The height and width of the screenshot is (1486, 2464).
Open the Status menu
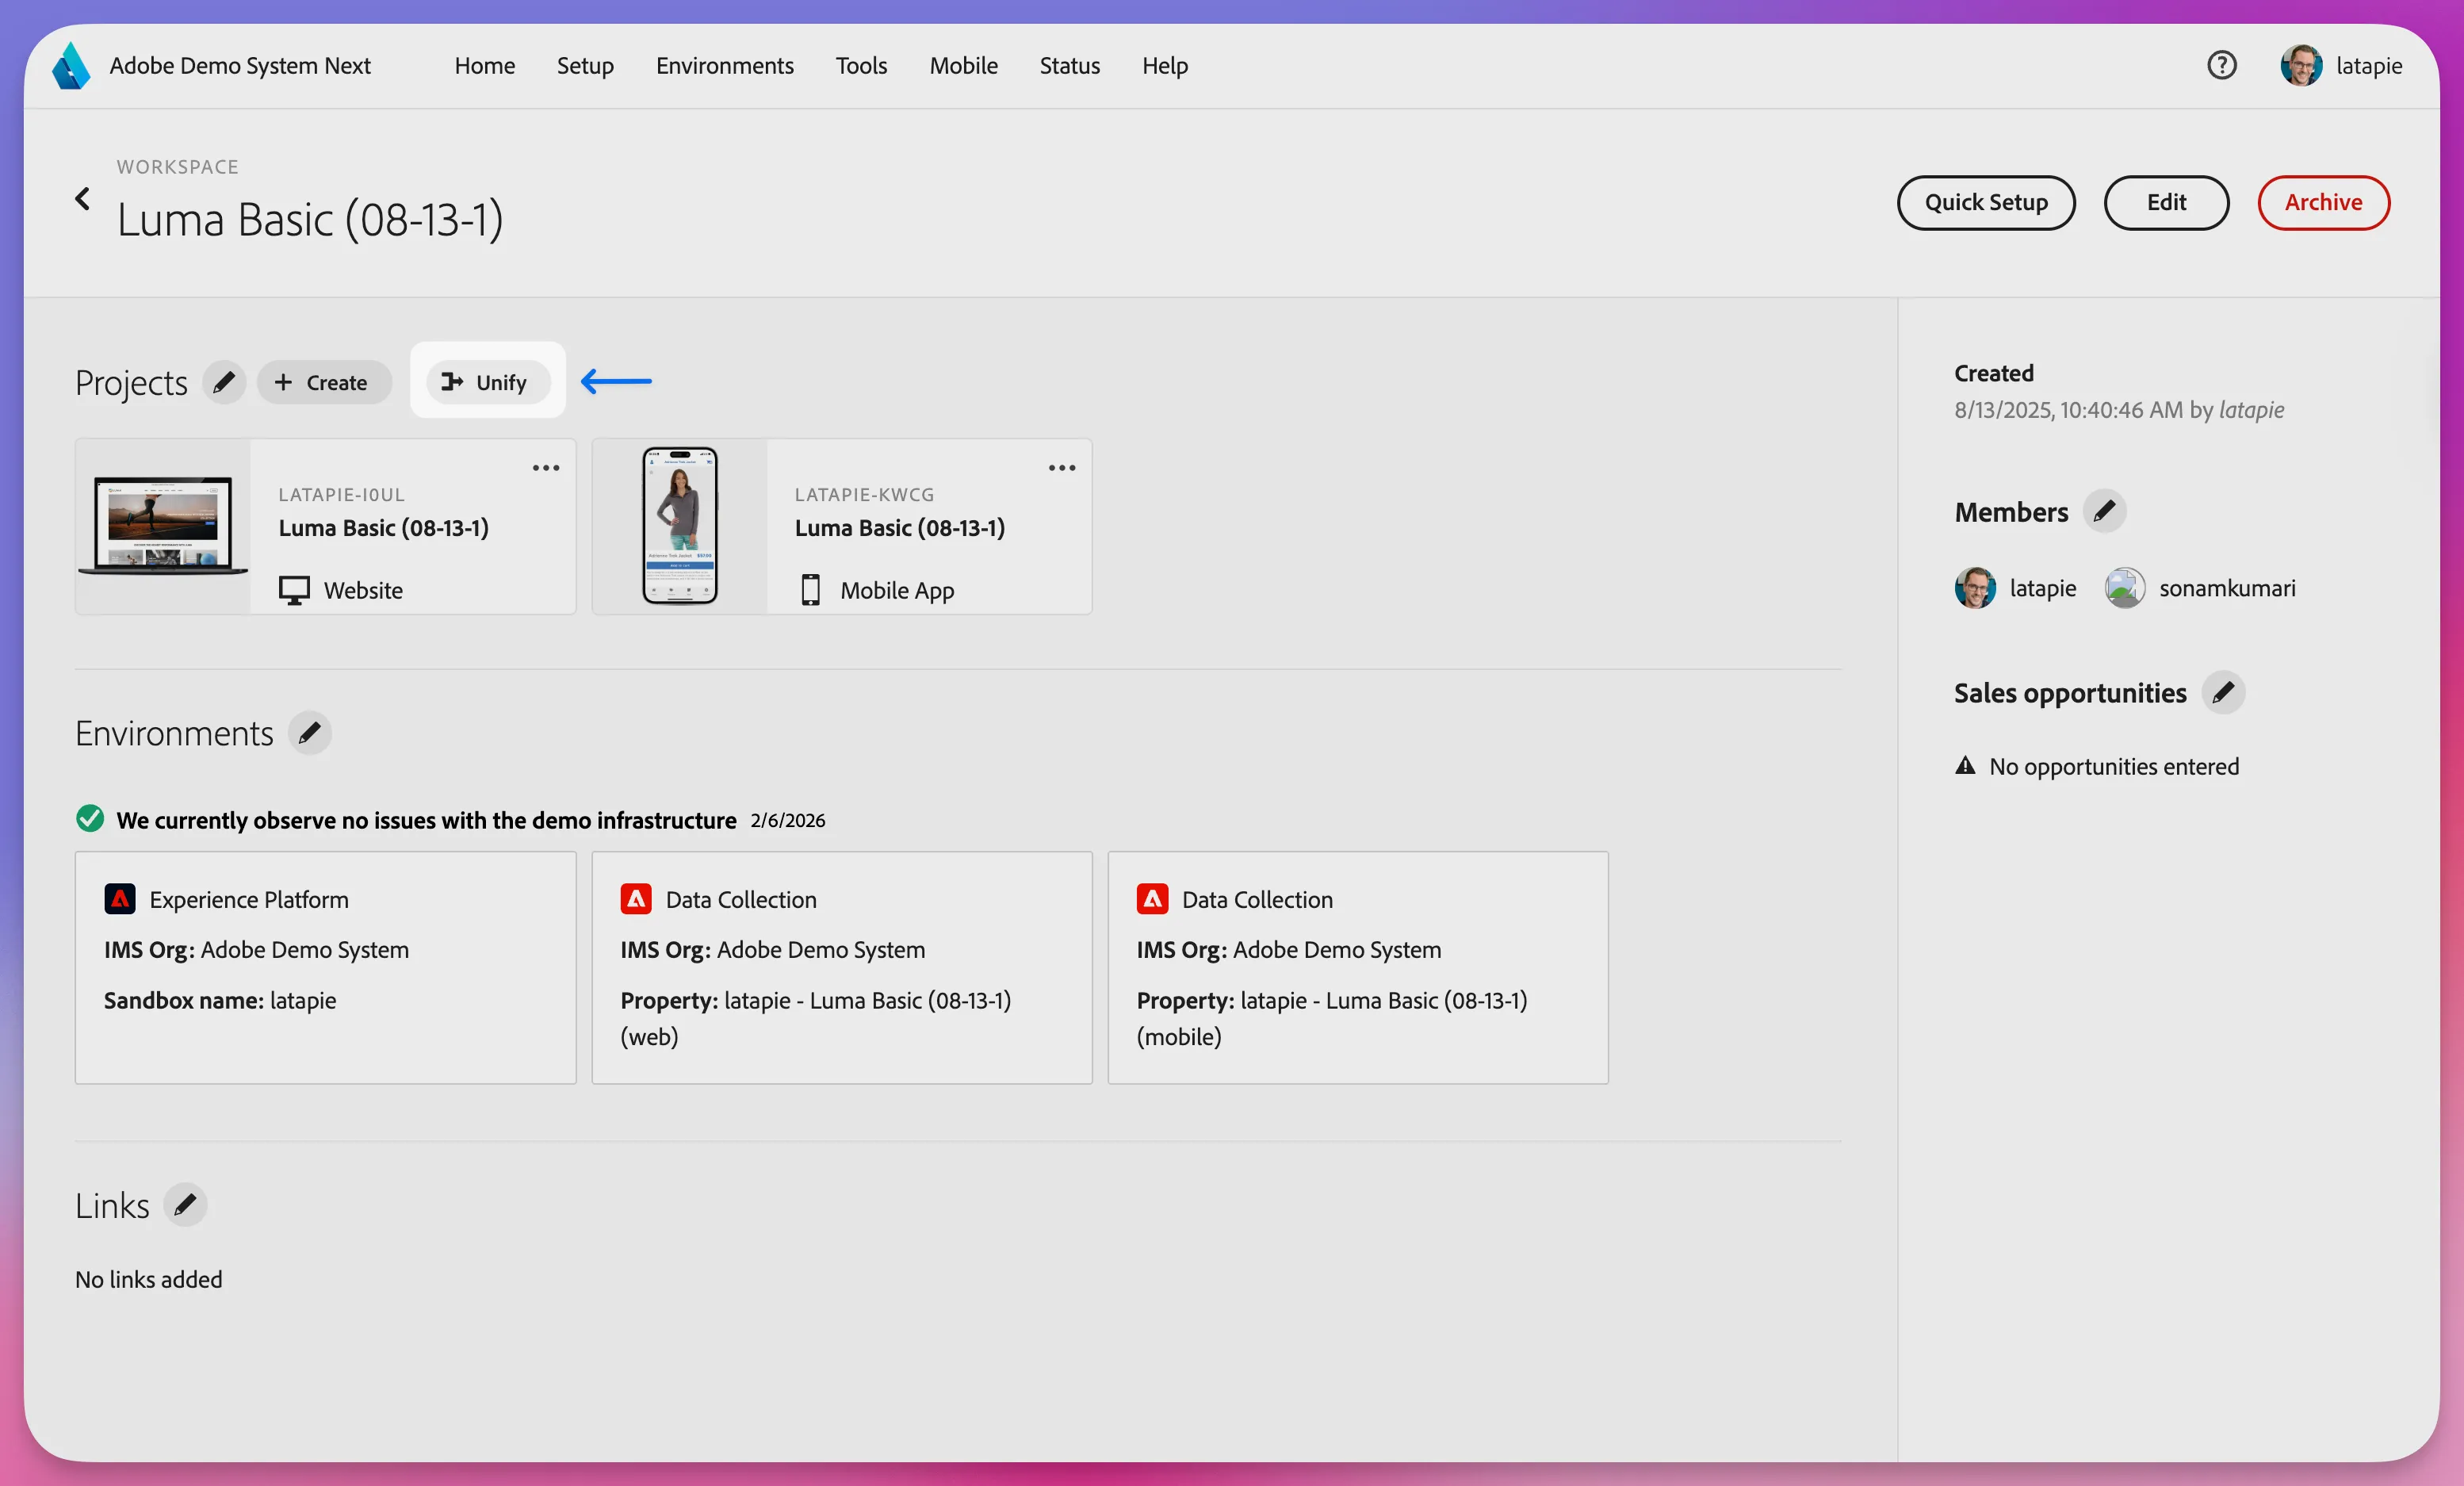point(1070,66)
